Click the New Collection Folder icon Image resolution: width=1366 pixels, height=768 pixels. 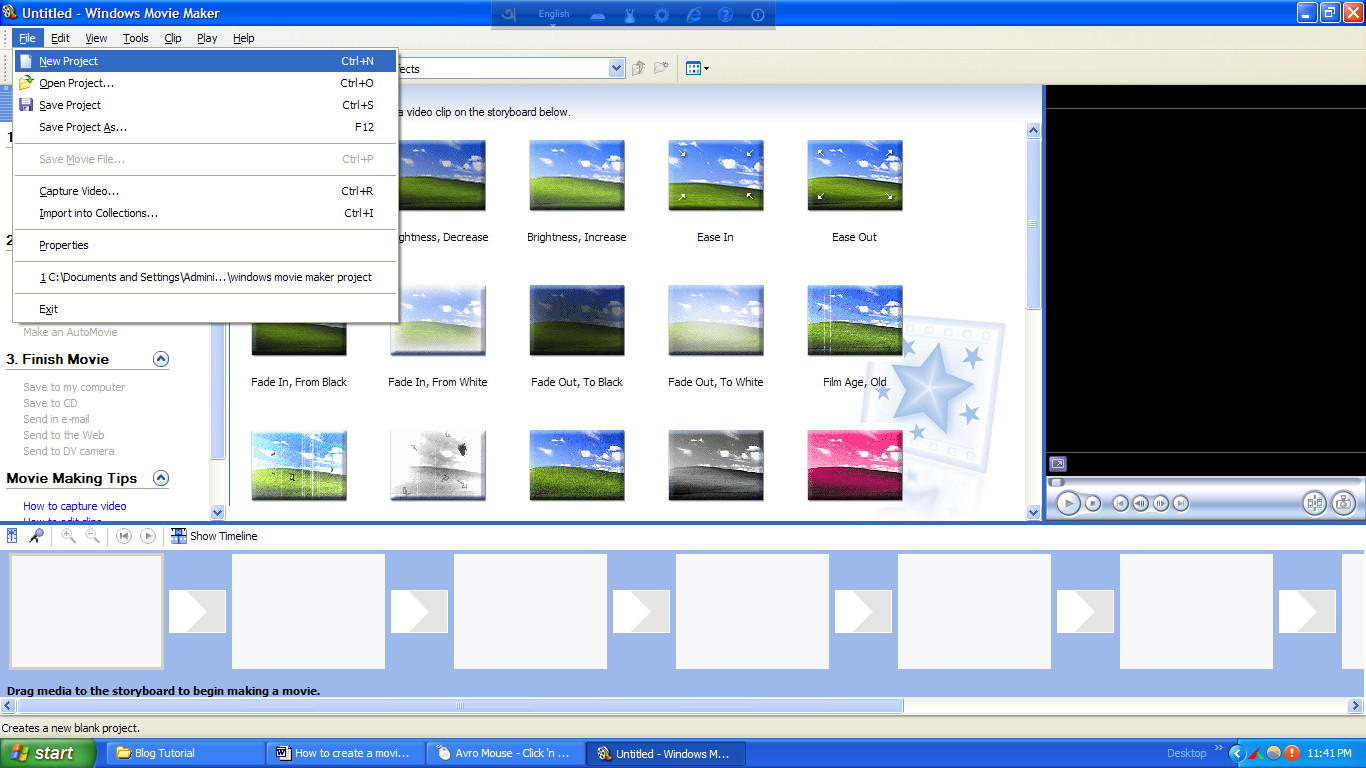tap(661, 68)
